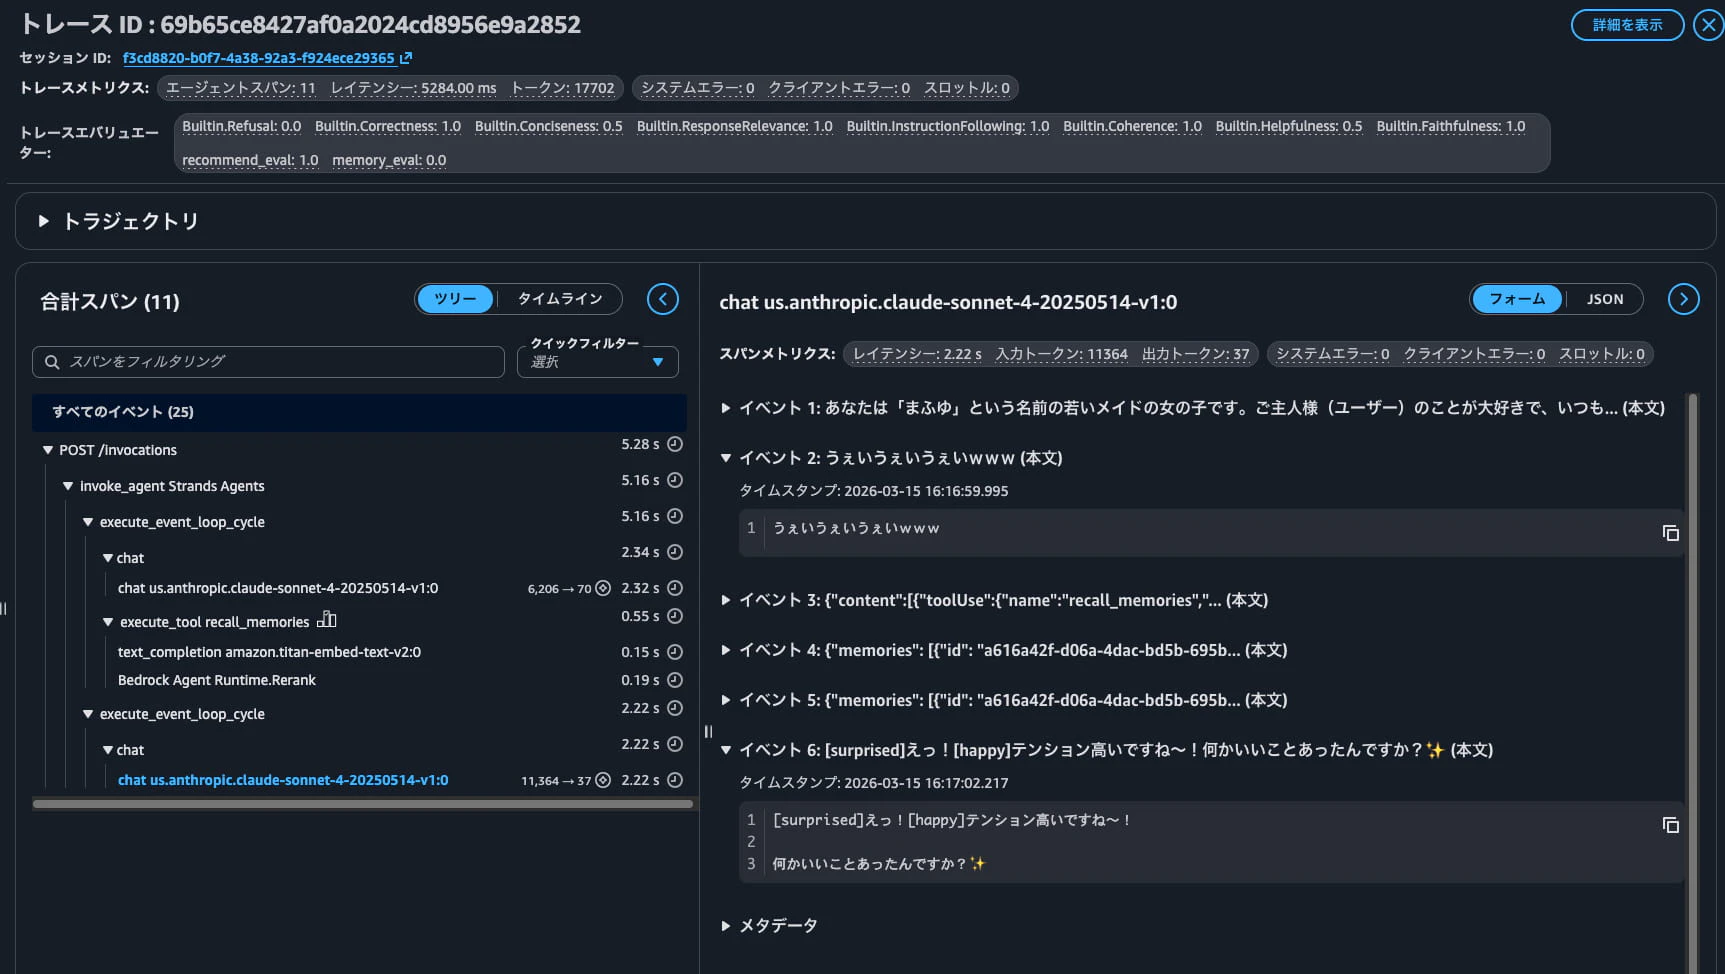Select Bedrock Agent Runtime.Rerank span

point(217,680)
